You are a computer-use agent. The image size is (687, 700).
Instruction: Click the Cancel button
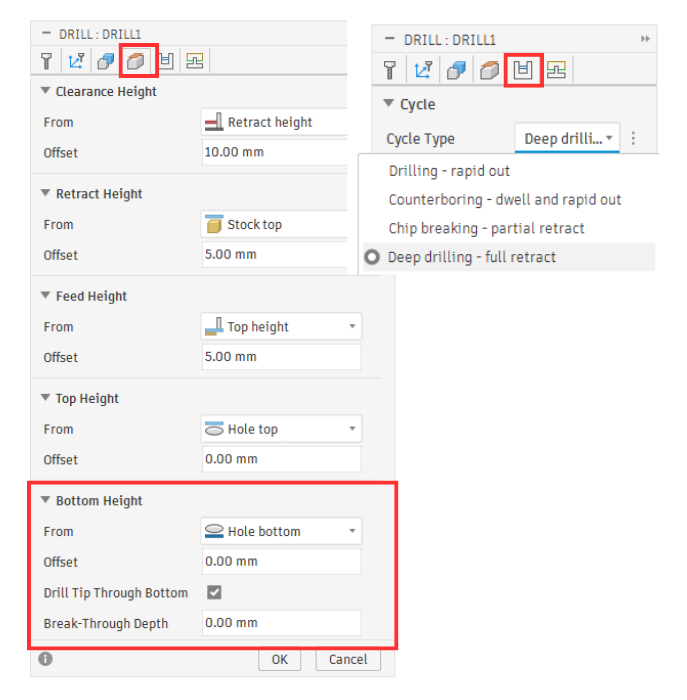click(x=348, y=659)
